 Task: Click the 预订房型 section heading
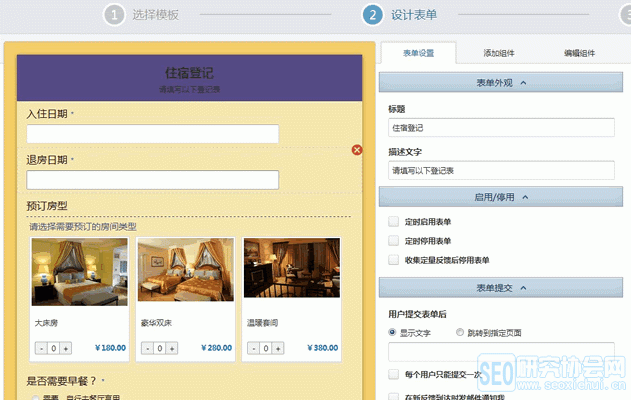coord(47,206)
